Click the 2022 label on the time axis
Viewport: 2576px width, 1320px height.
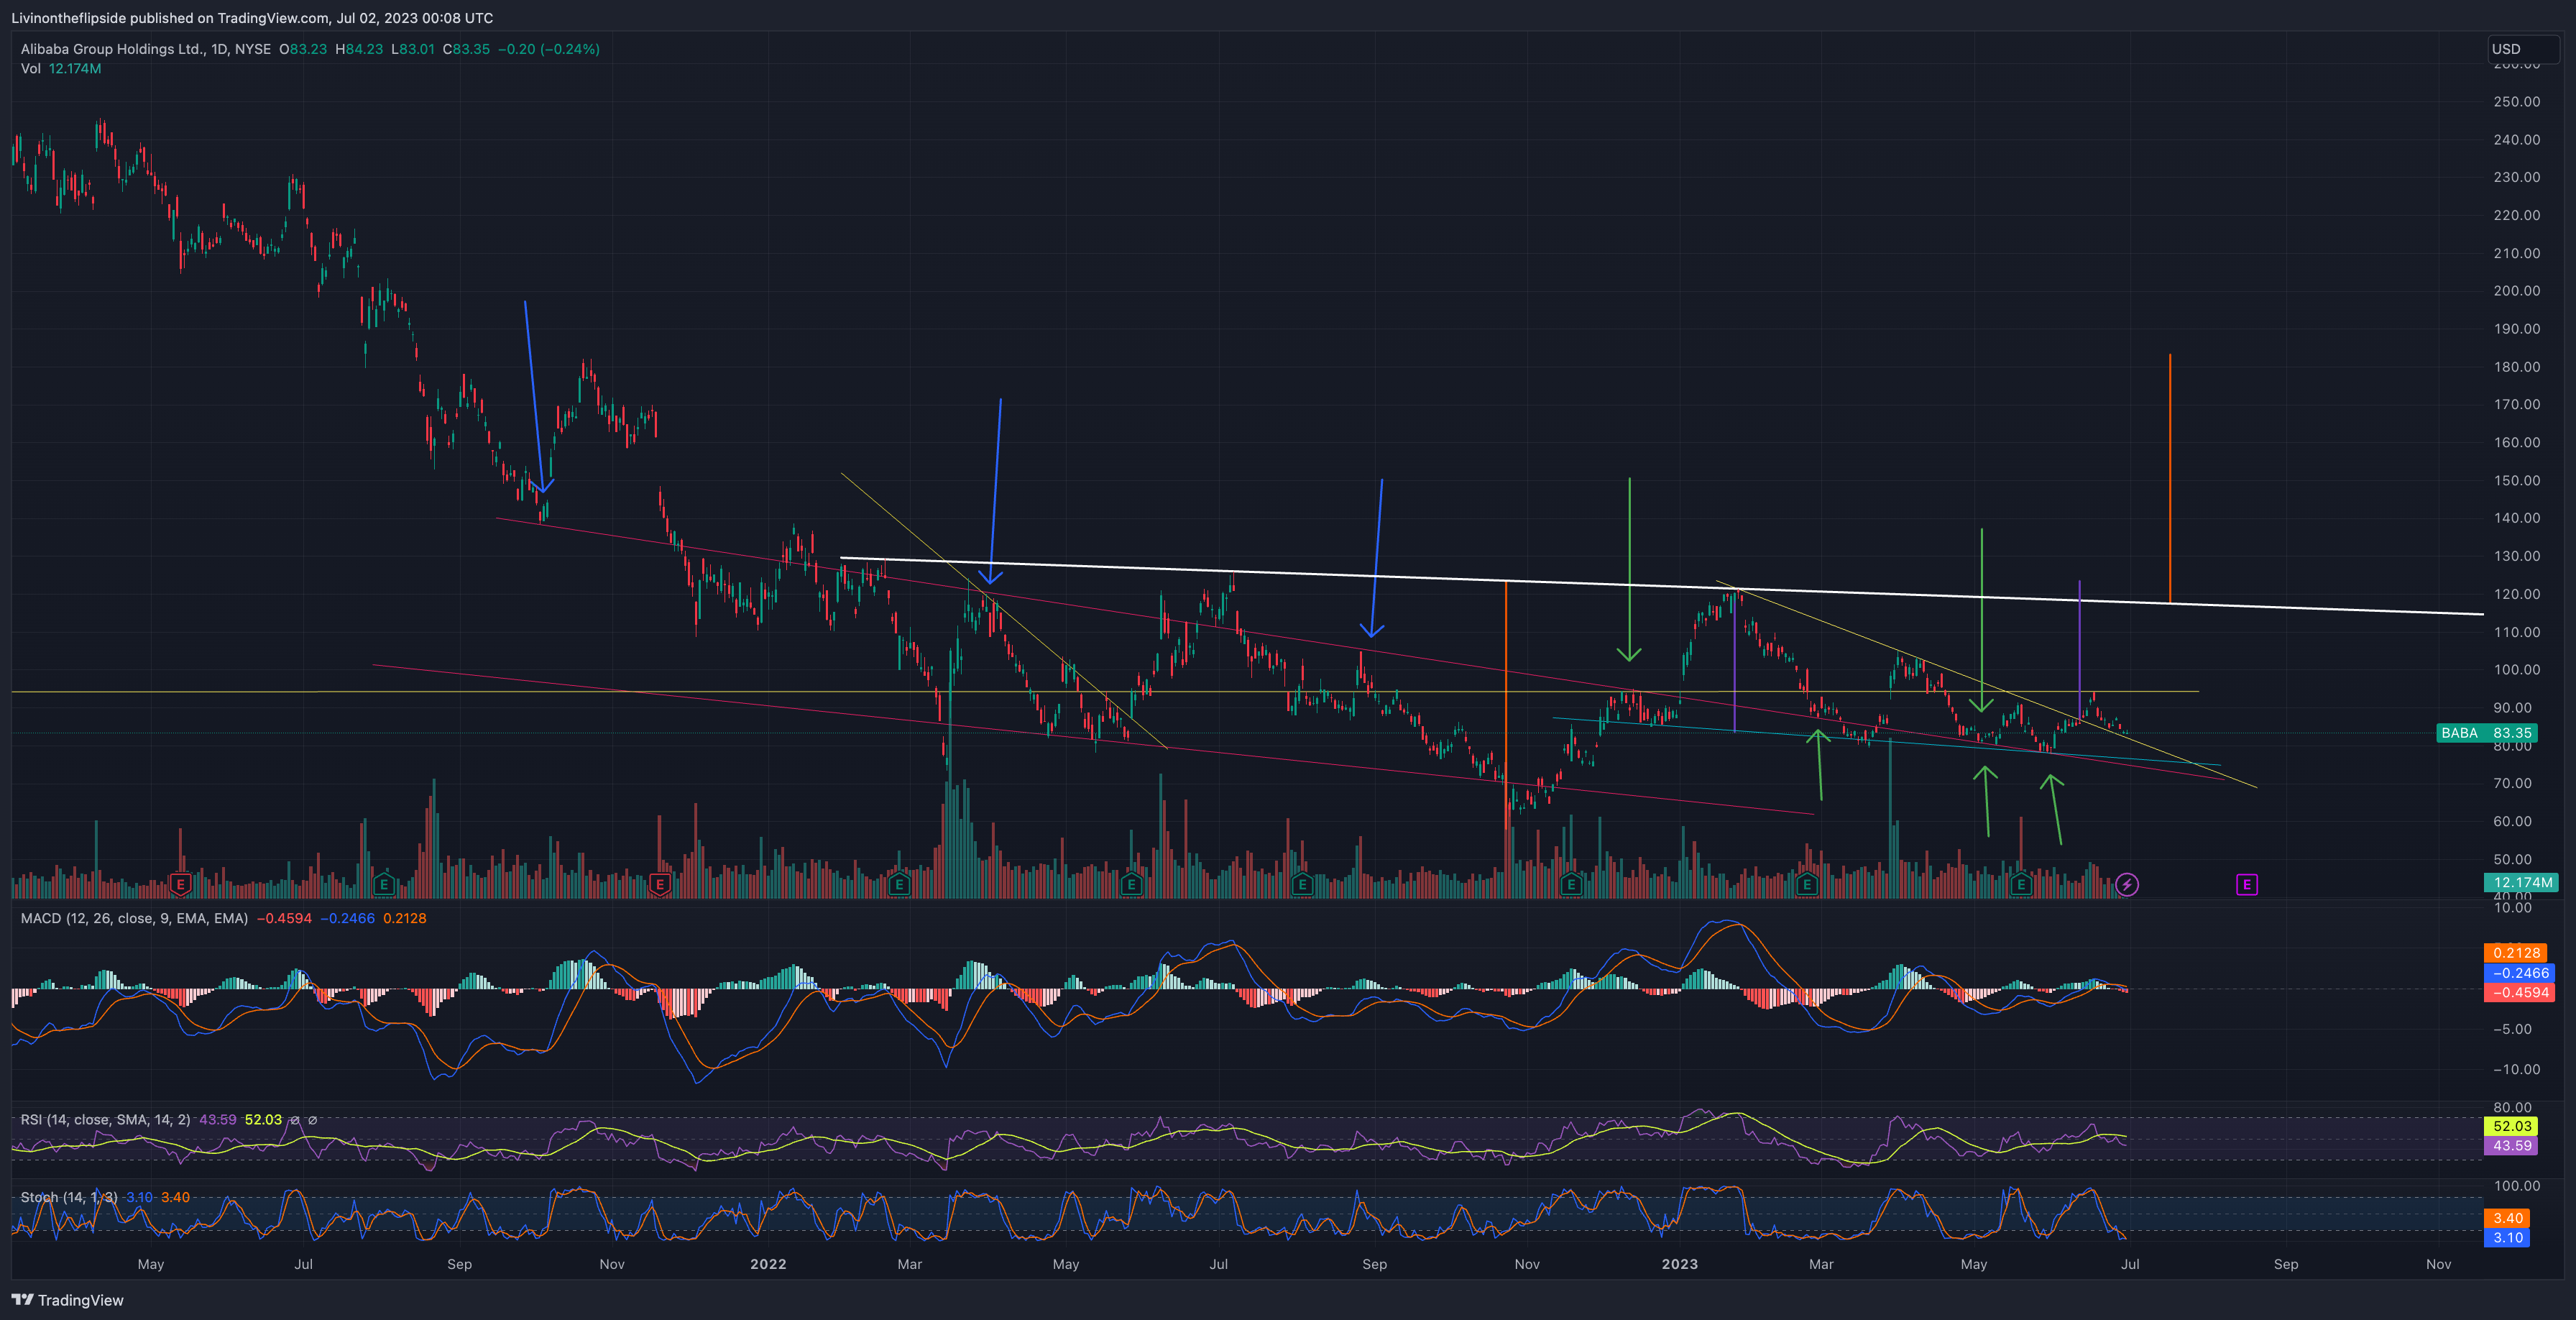(768, 1264)
